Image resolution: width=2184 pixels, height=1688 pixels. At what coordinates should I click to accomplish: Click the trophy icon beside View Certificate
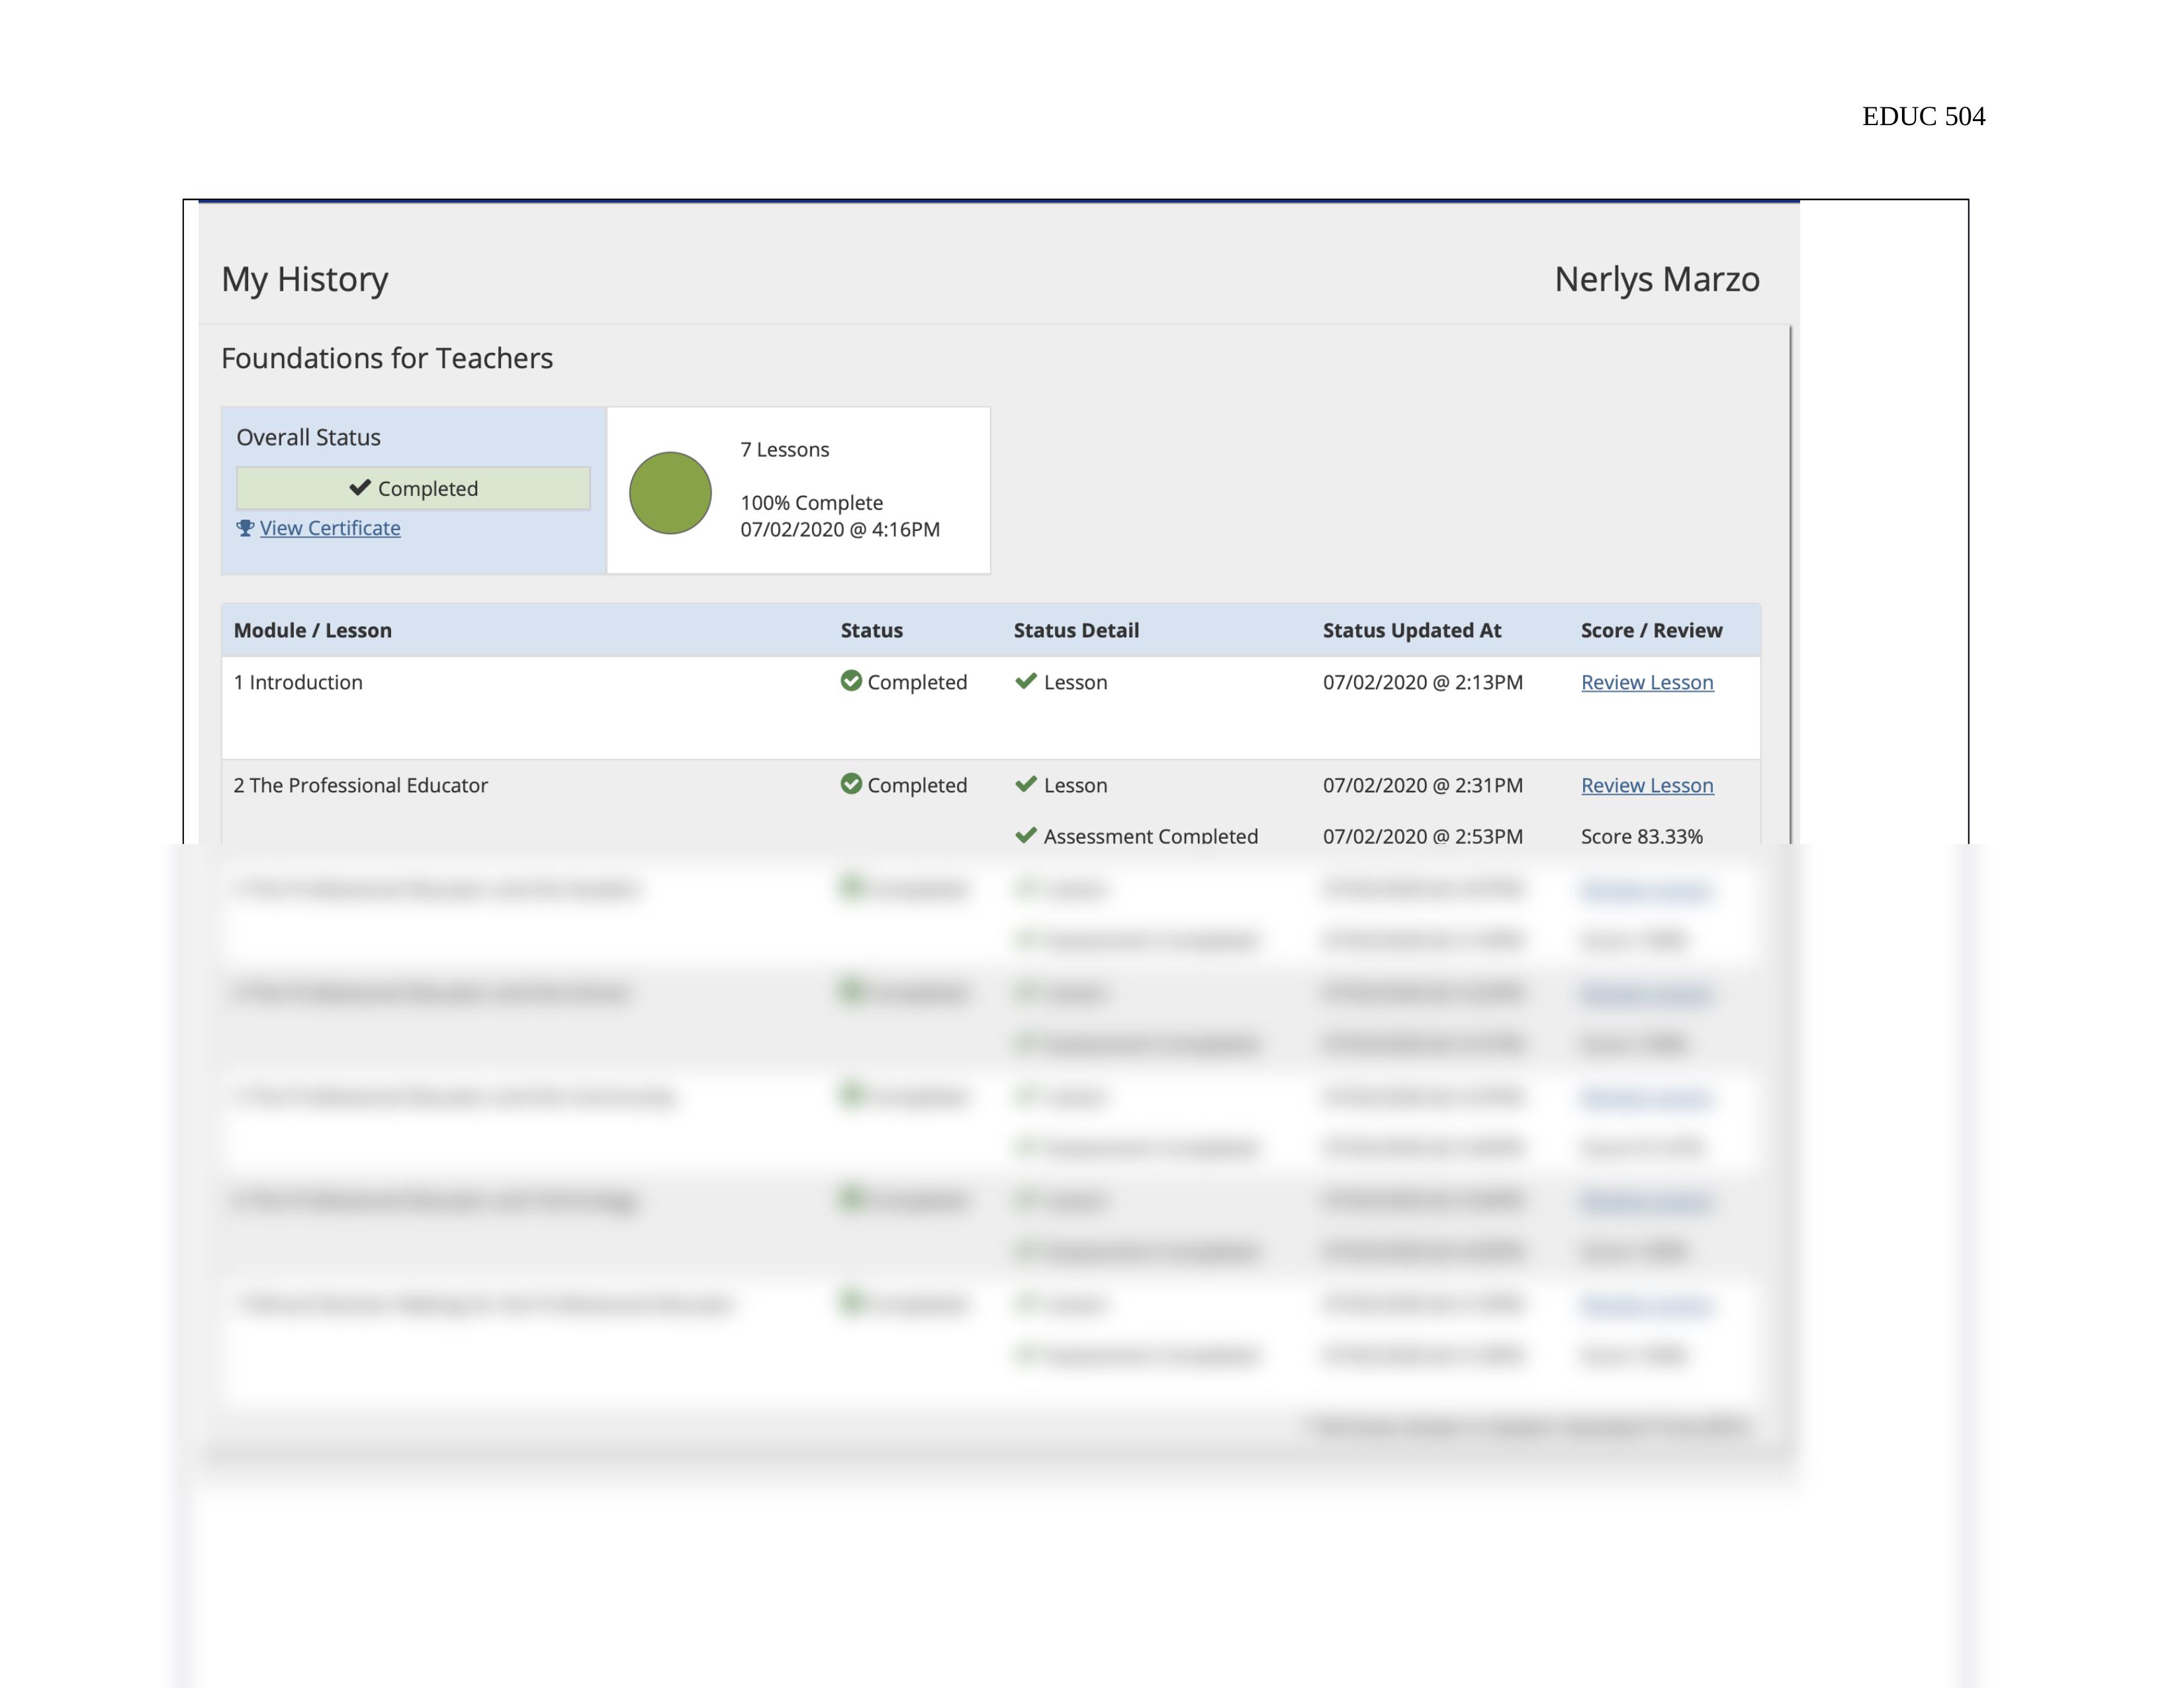(245, 528)
